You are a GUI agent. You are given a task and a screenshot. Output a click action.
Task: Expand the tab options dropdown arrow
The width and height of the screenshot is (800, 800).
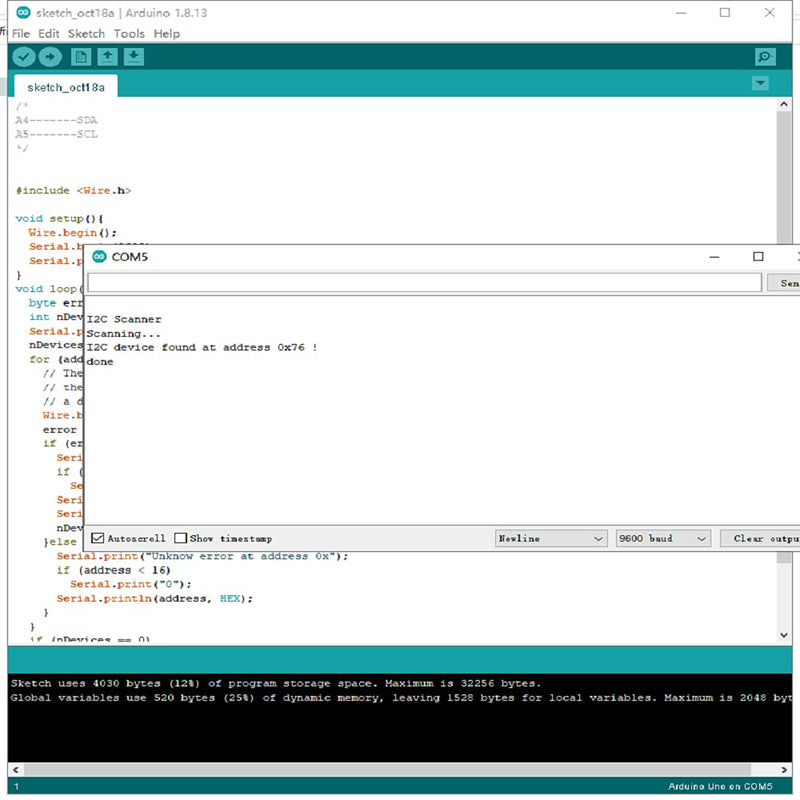(x=760, y=83)
